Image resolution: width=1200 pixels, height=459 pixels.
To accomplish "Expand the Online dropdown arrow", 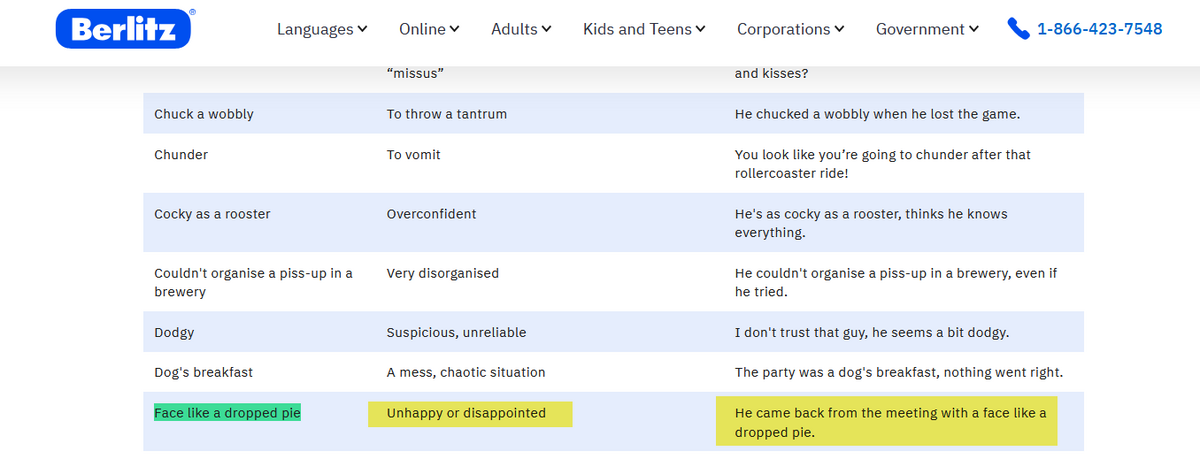I will [x=455, y=29].
